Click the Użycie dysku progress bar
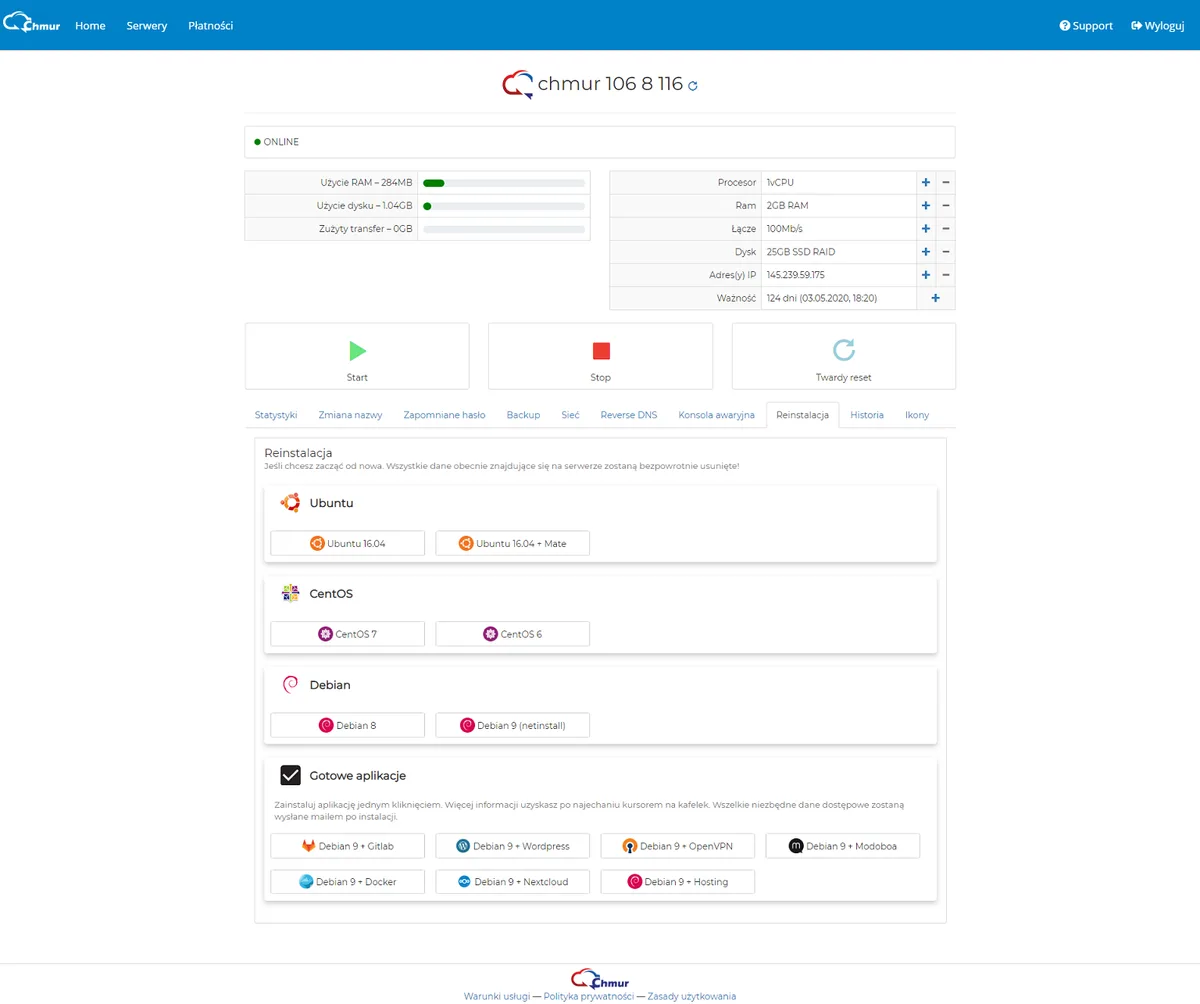This screenshot has height=1004, width=1200. tap(504, 206)
